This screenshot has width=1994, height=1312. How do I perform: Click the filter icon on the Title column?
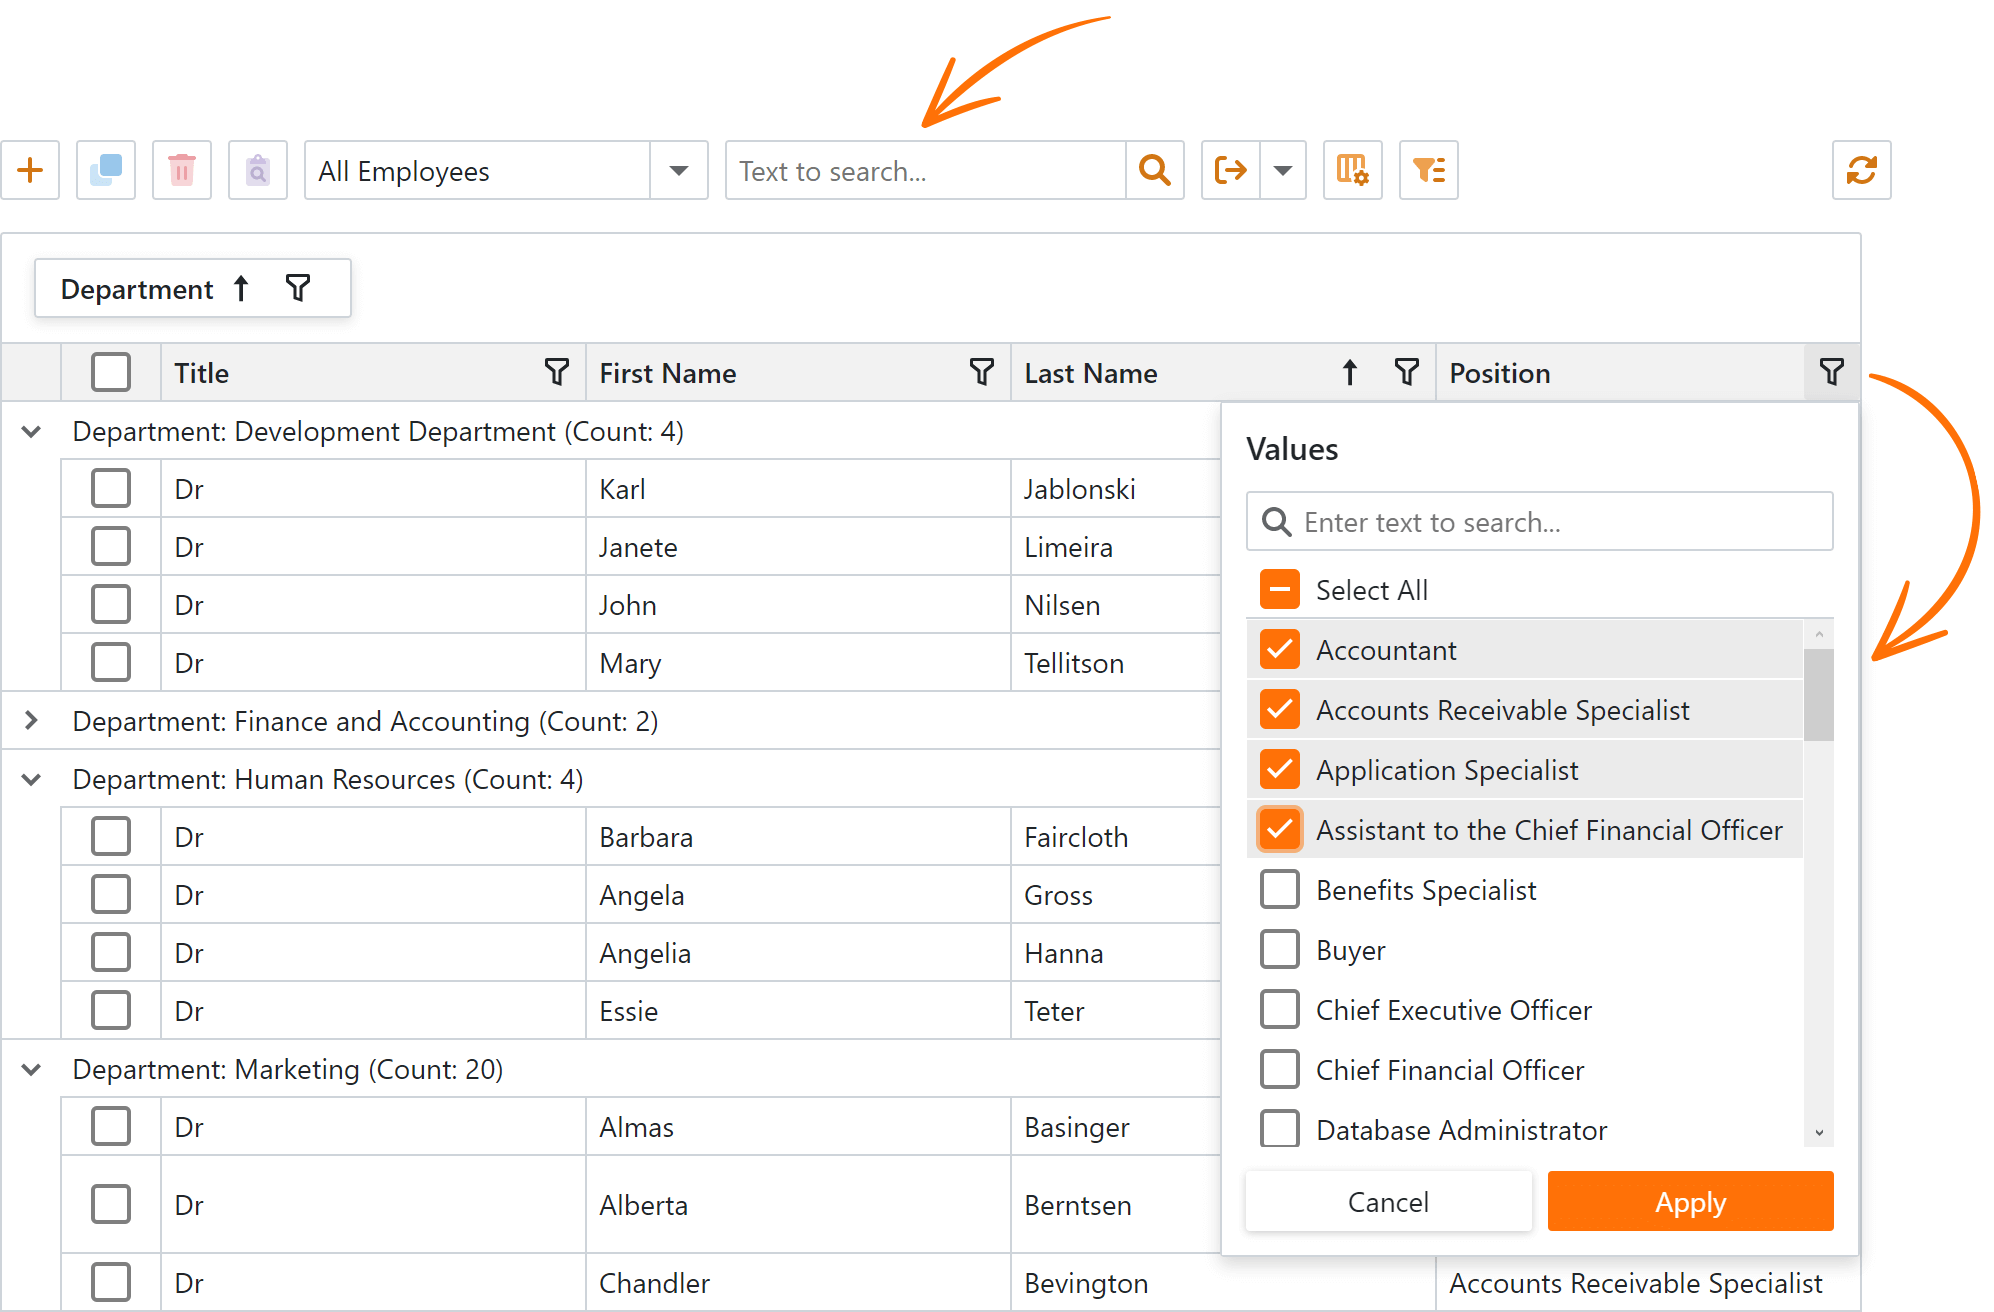(557, 371)
